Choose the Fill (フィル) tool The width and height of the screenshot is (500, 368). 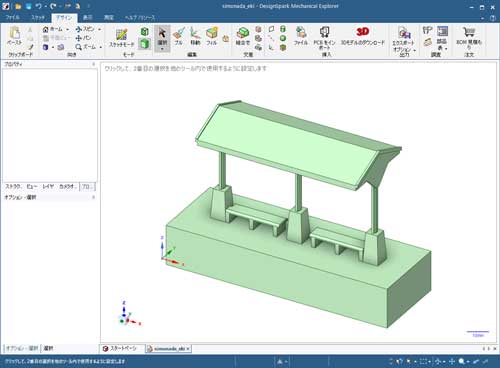(212, 36)
